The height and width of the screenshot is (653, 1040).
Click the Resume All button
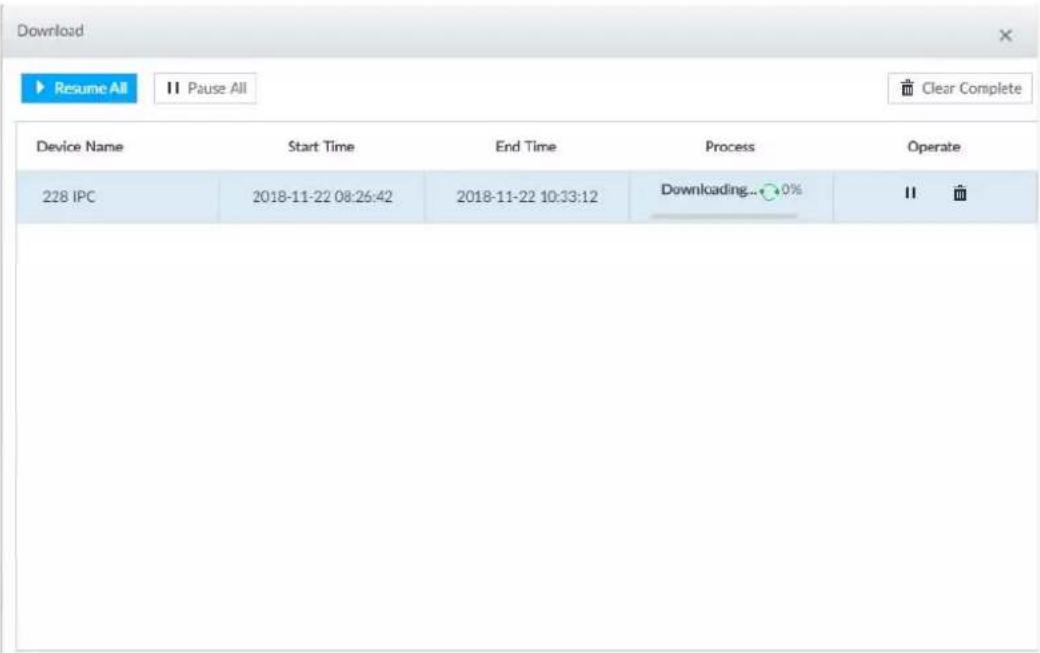[79, 88]
